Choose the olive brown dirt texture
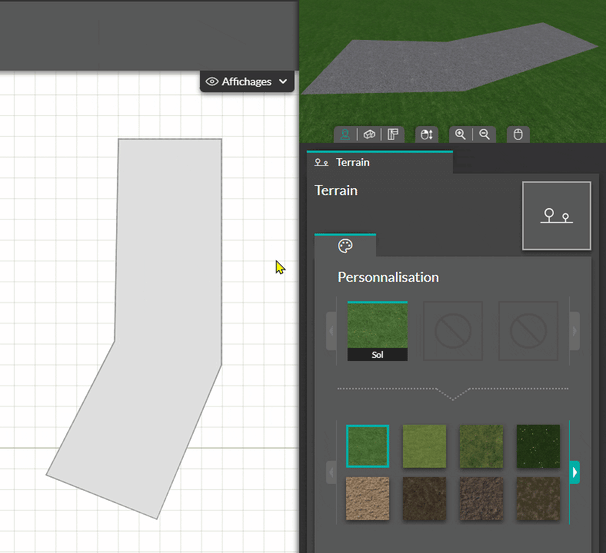This screenshot has width=606, height=553. coord(538,499)
